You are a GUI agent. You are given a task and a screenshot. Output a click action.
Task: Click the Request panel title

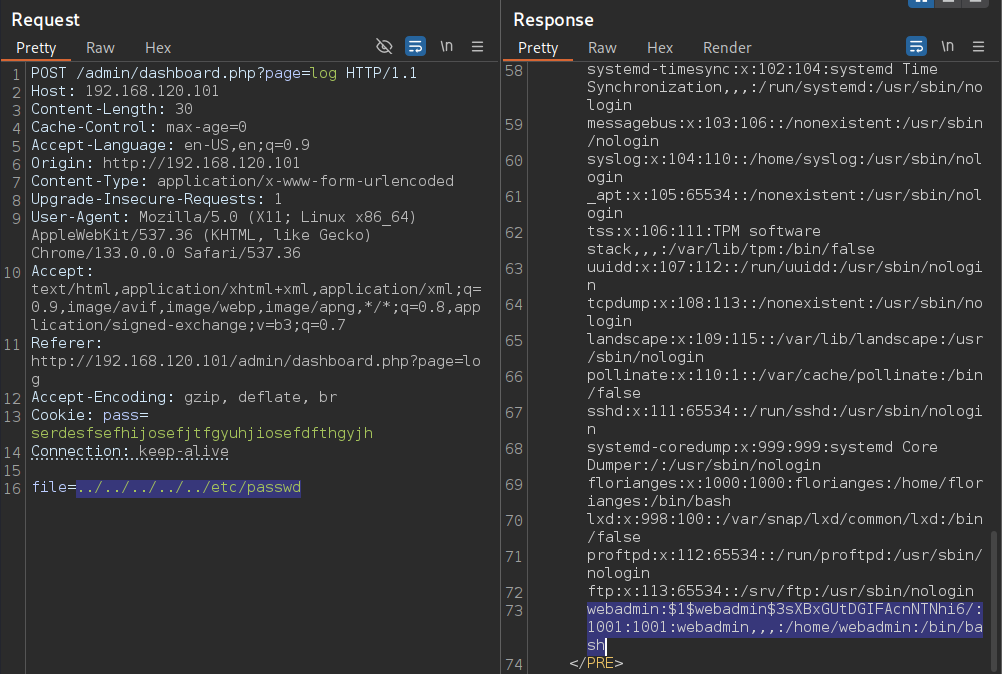pyautogui.click(x=45, y=20)
